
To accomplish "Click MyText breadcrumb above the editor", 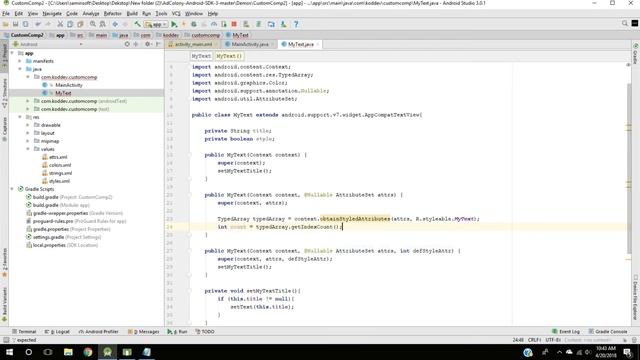I will [201, 56].
